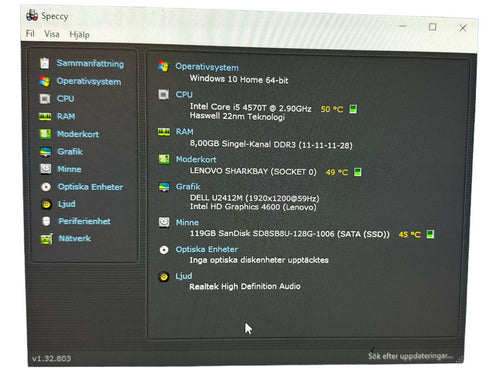This screenshot has height=368, width=490.
Task: Click RAM heading link in summary
Action: click(185, 132)
